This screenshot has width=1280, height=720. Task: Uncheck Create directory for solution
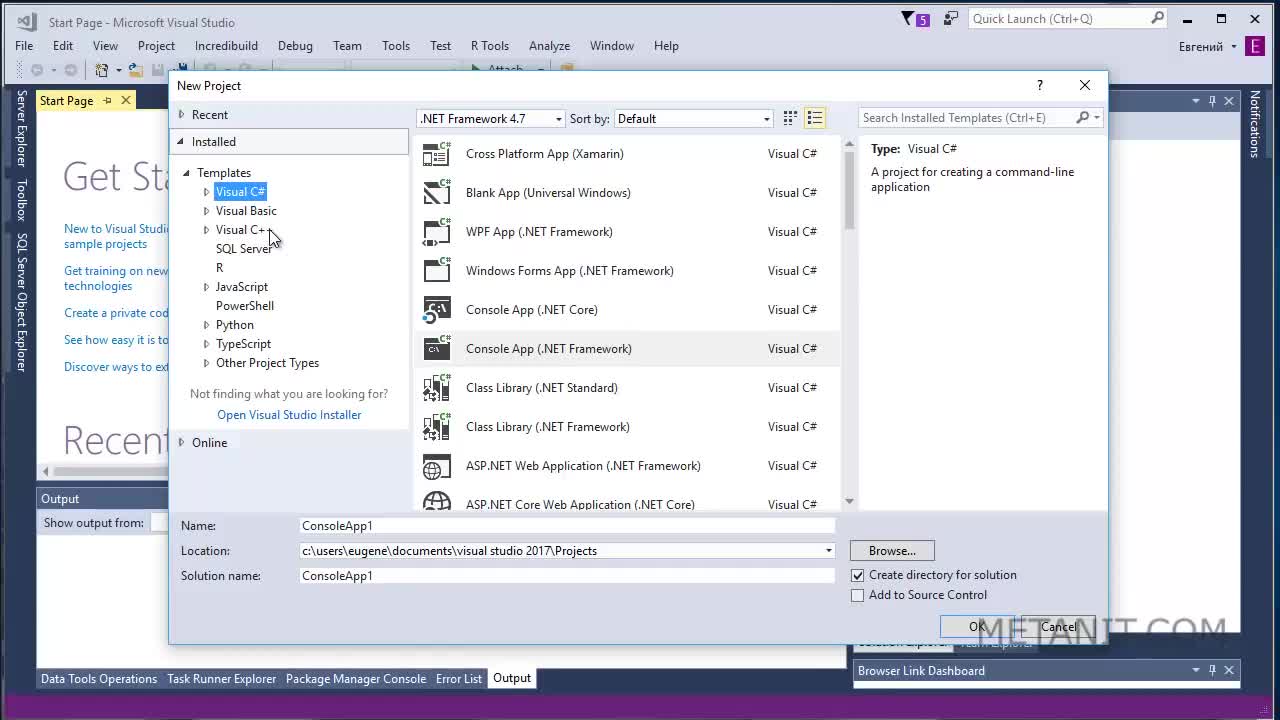point(857,576)
